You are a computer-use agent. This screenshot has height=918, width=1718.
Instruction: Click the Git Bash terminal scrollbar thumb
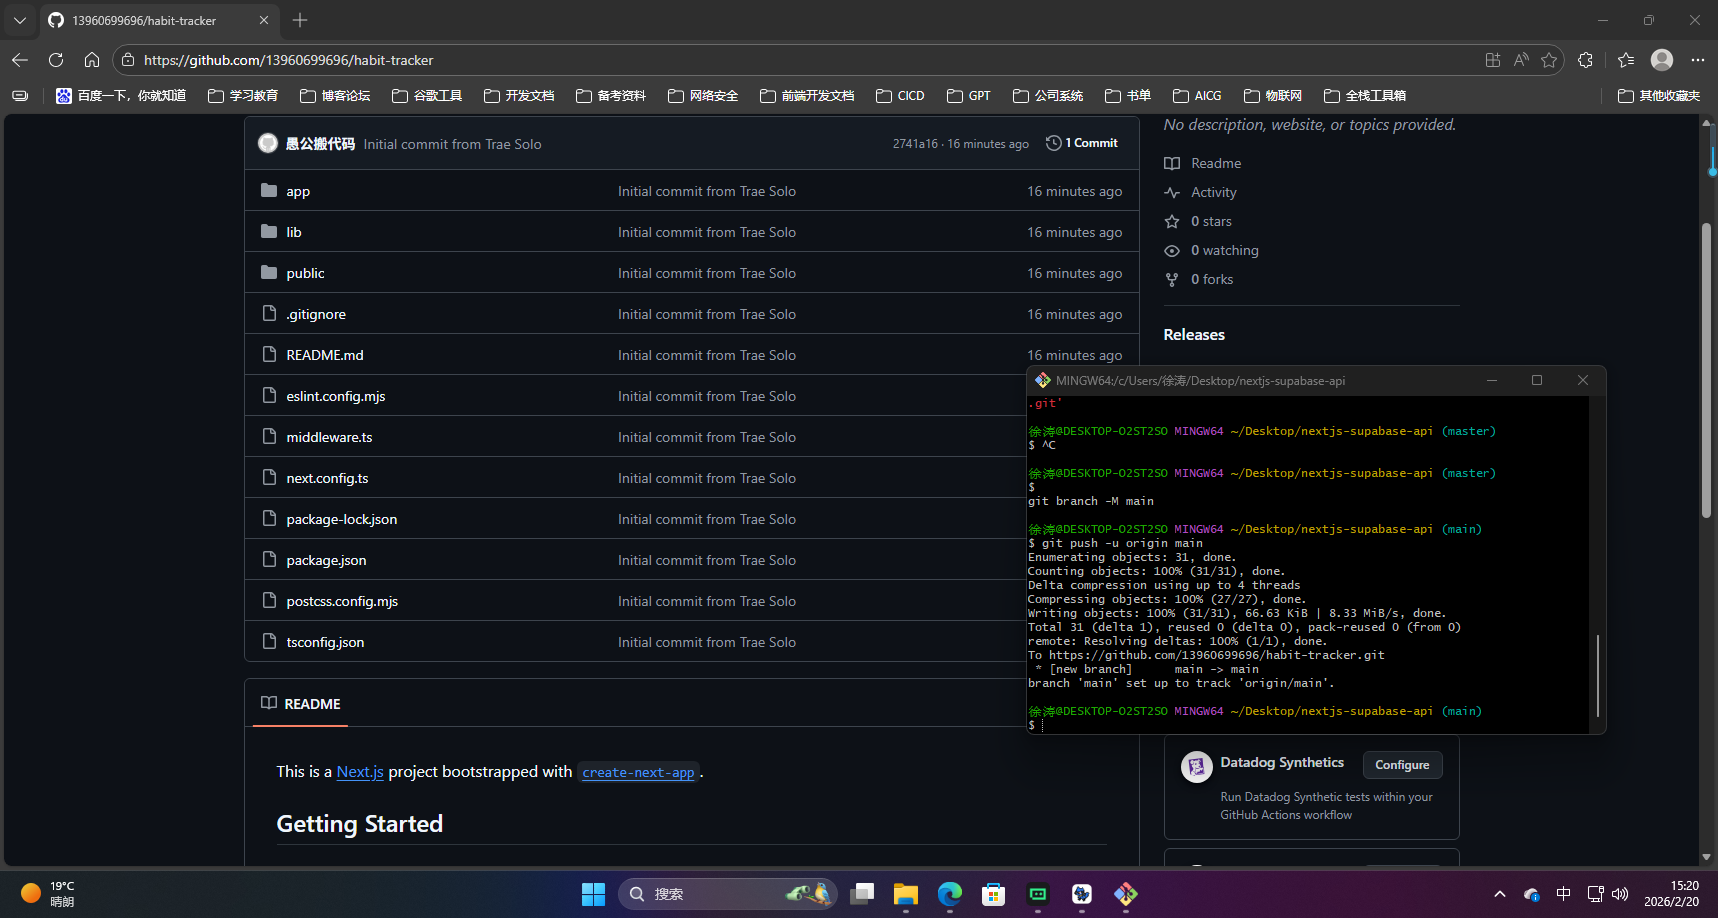[1598, 675]
